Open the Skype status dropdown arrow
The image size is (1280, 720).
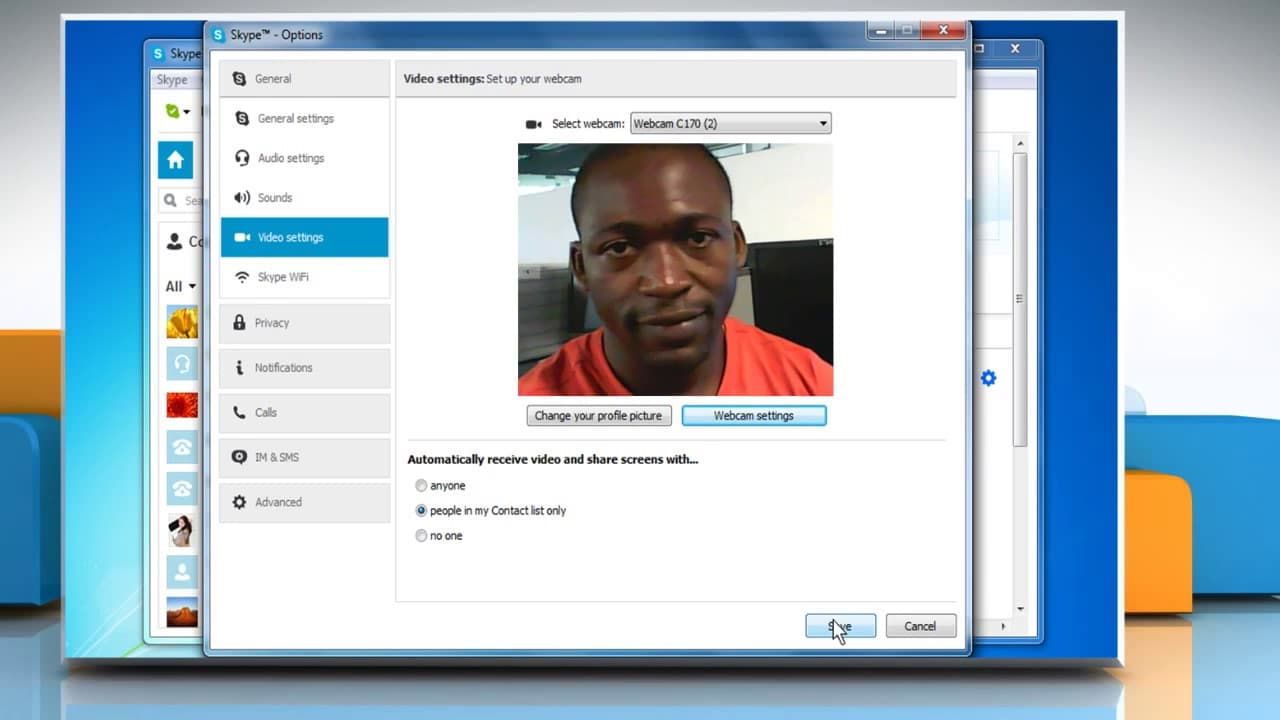click(x=186, y=112)
